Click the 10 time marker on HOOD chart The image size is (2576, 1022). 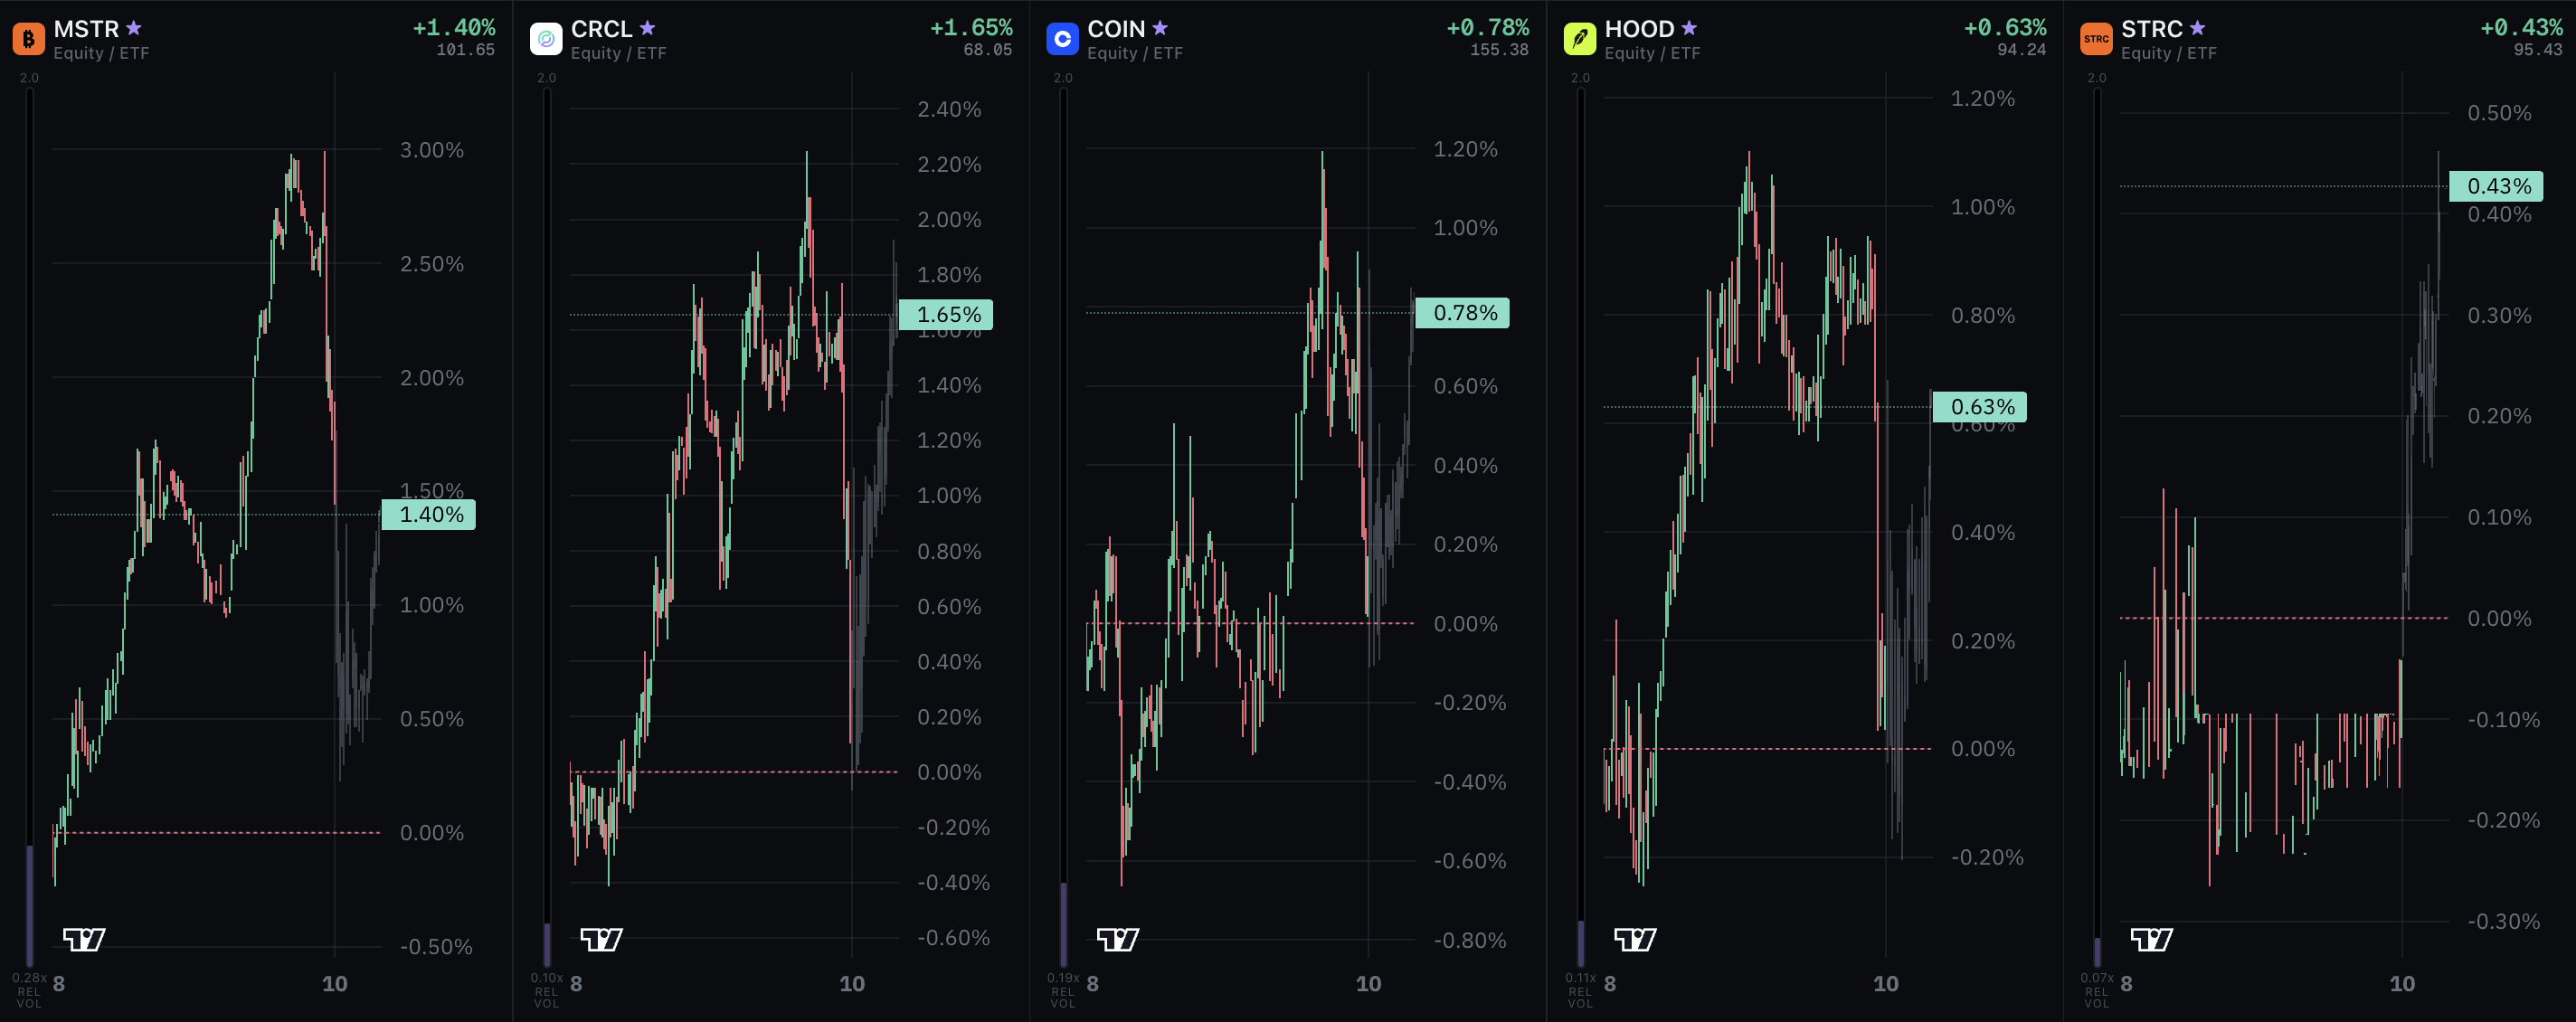[1886, 984]
